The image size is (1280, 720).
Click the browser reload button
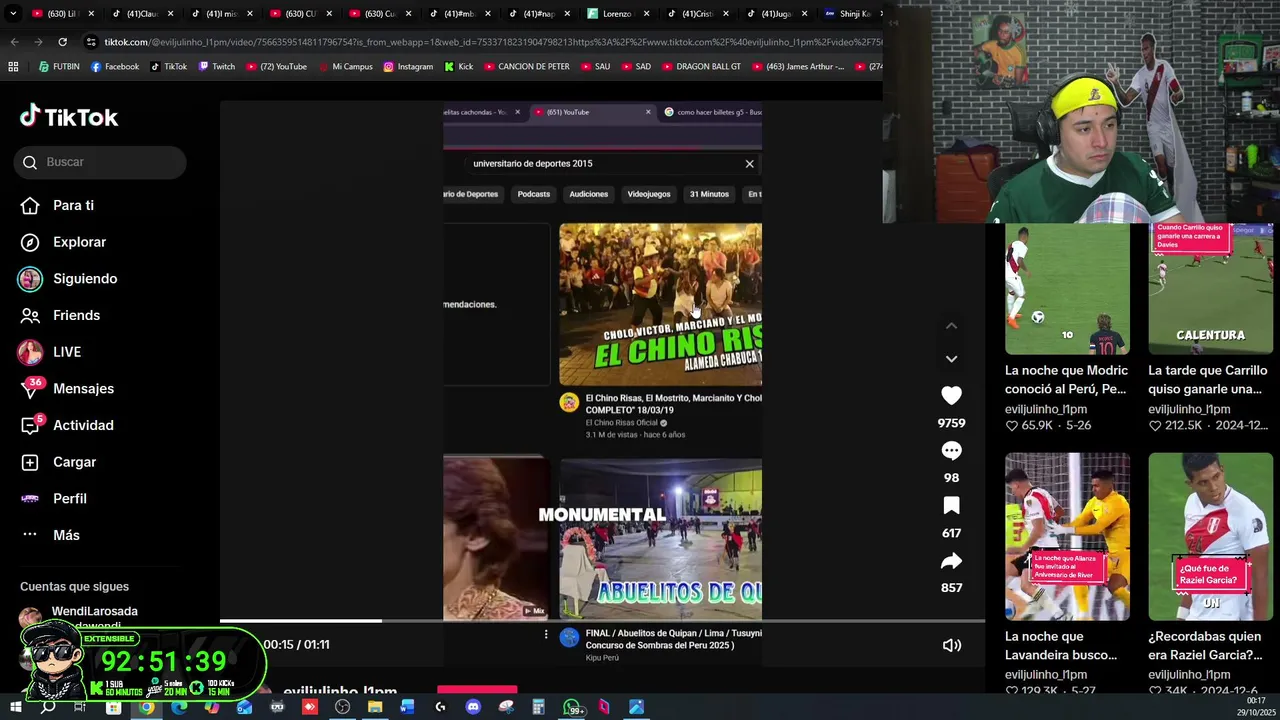click(62, 42)
